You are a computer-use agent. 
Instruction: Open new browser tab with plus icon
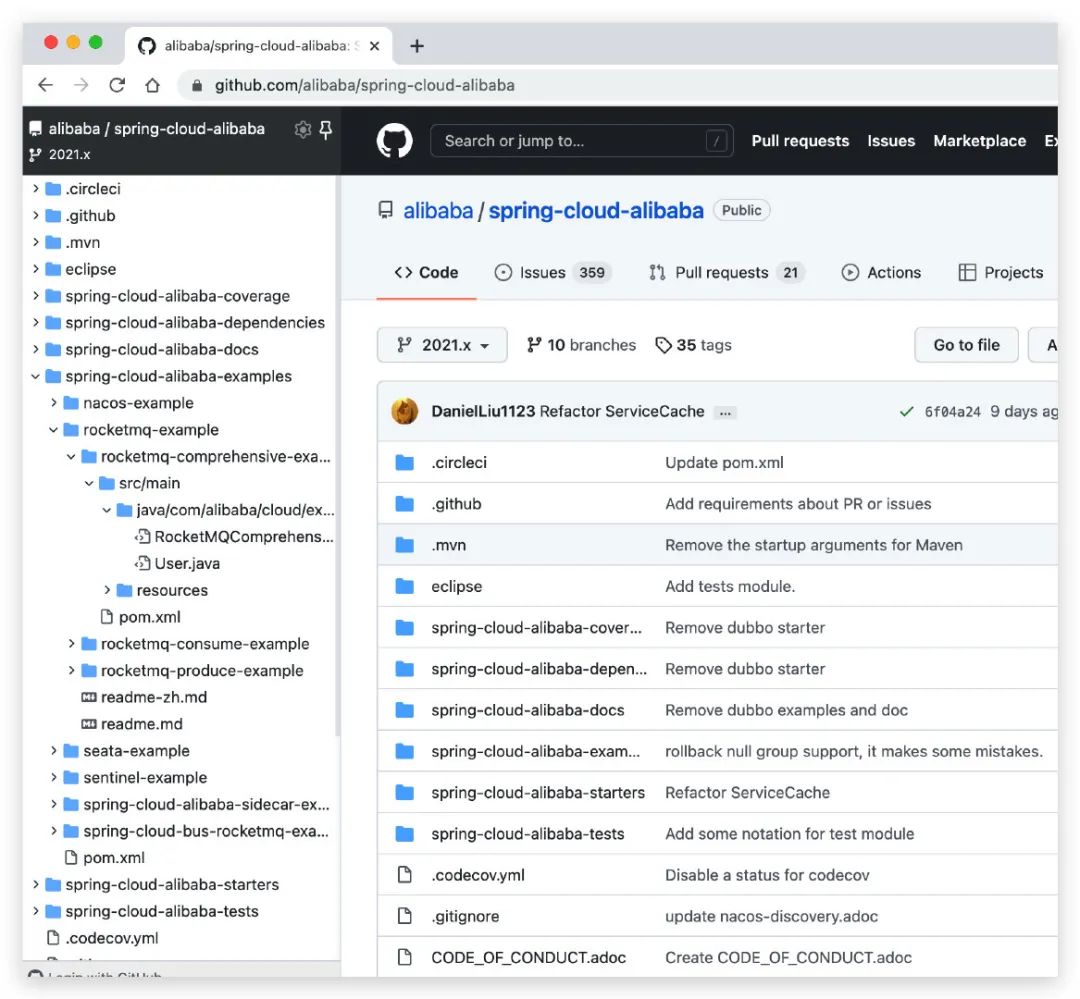417,46
